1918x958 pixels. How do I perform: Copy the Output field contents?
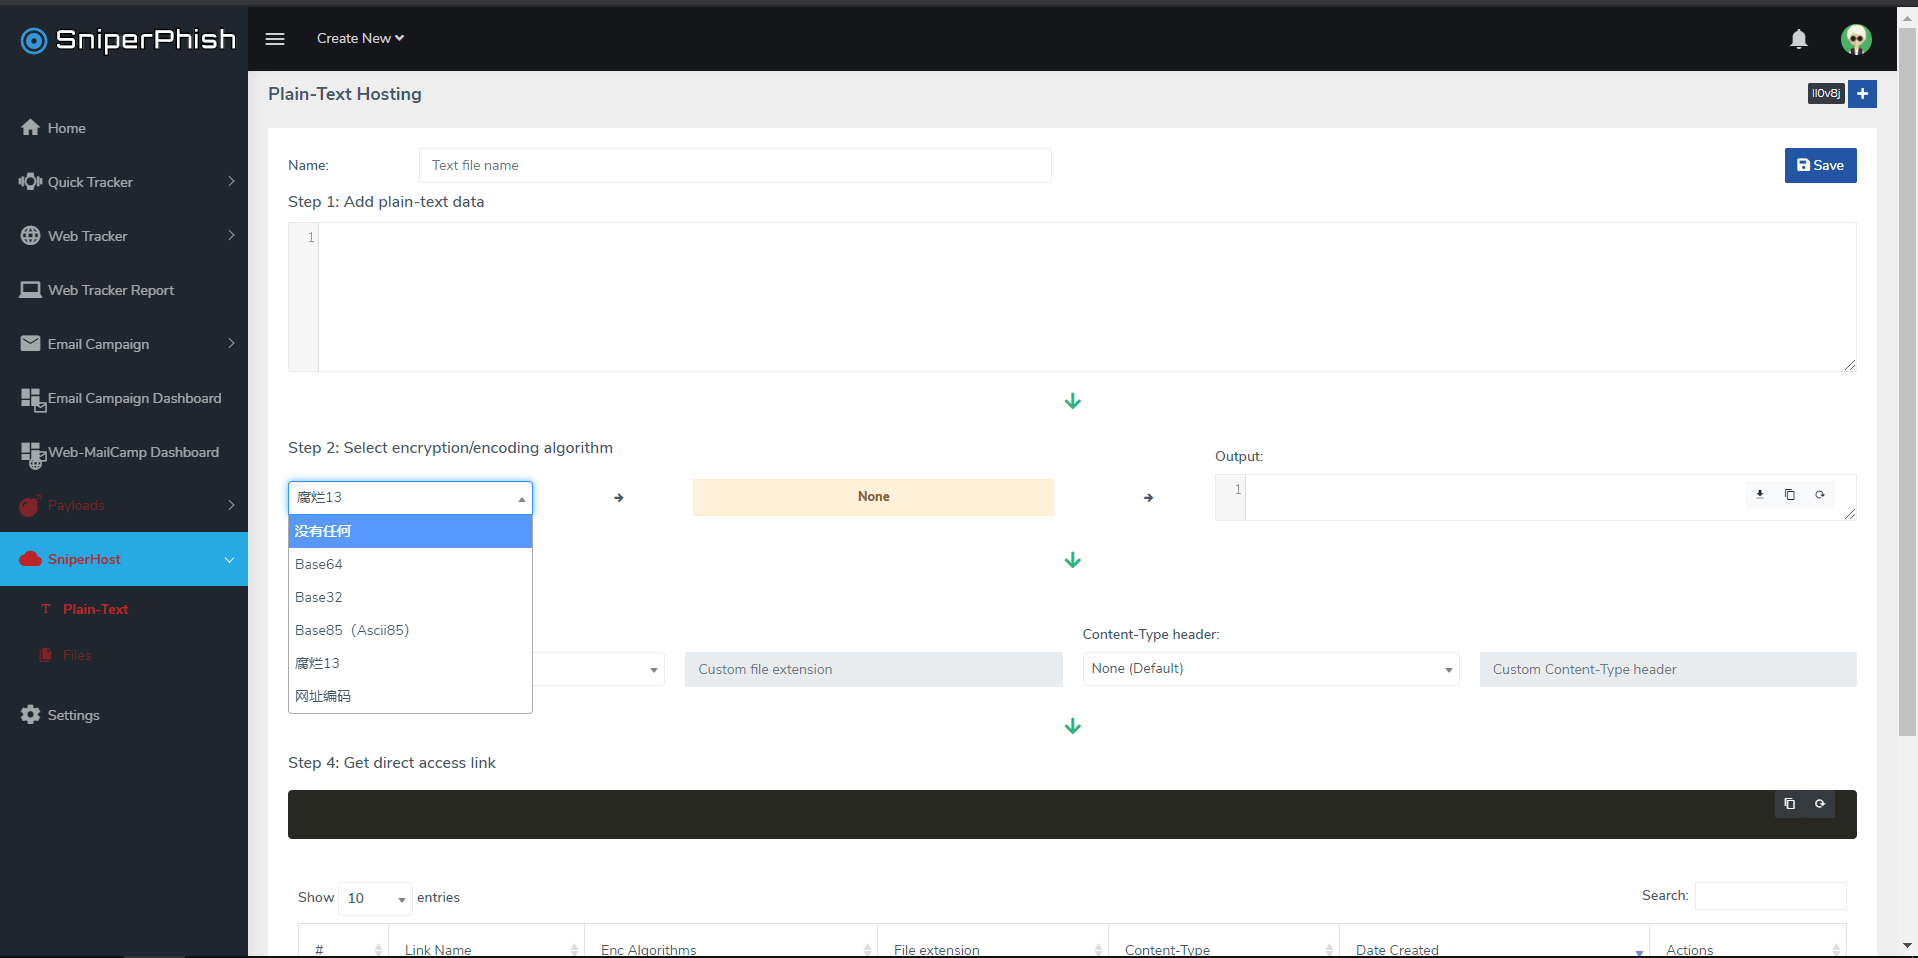coord(1790,495)
